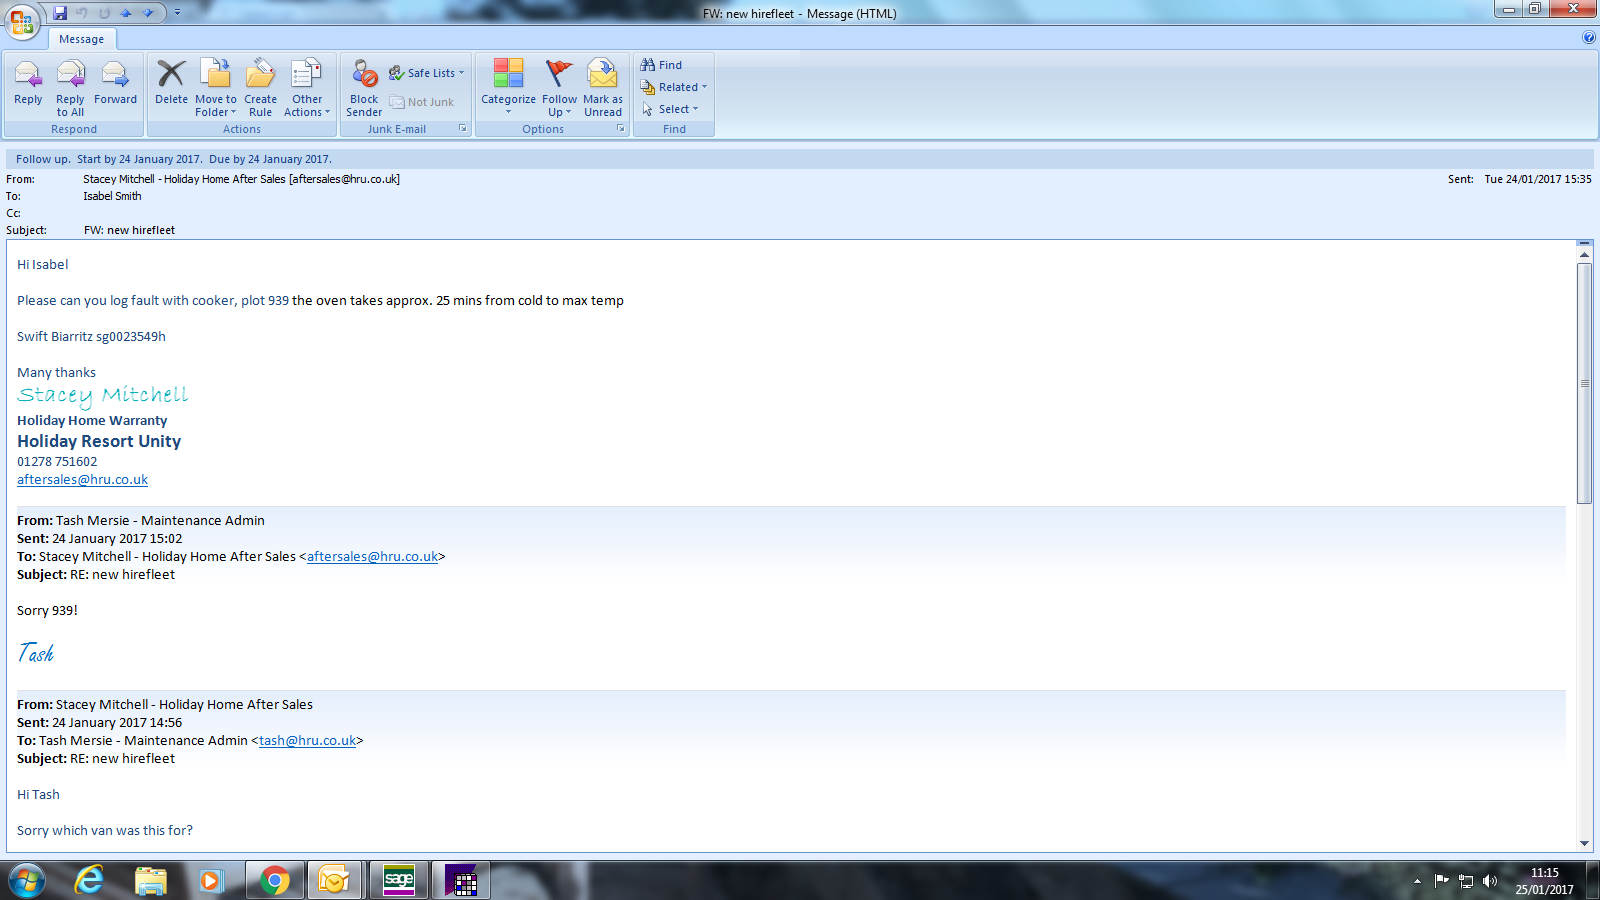
Task: Click the message body scroll down arrow
Action: (x=1584, y=844)
